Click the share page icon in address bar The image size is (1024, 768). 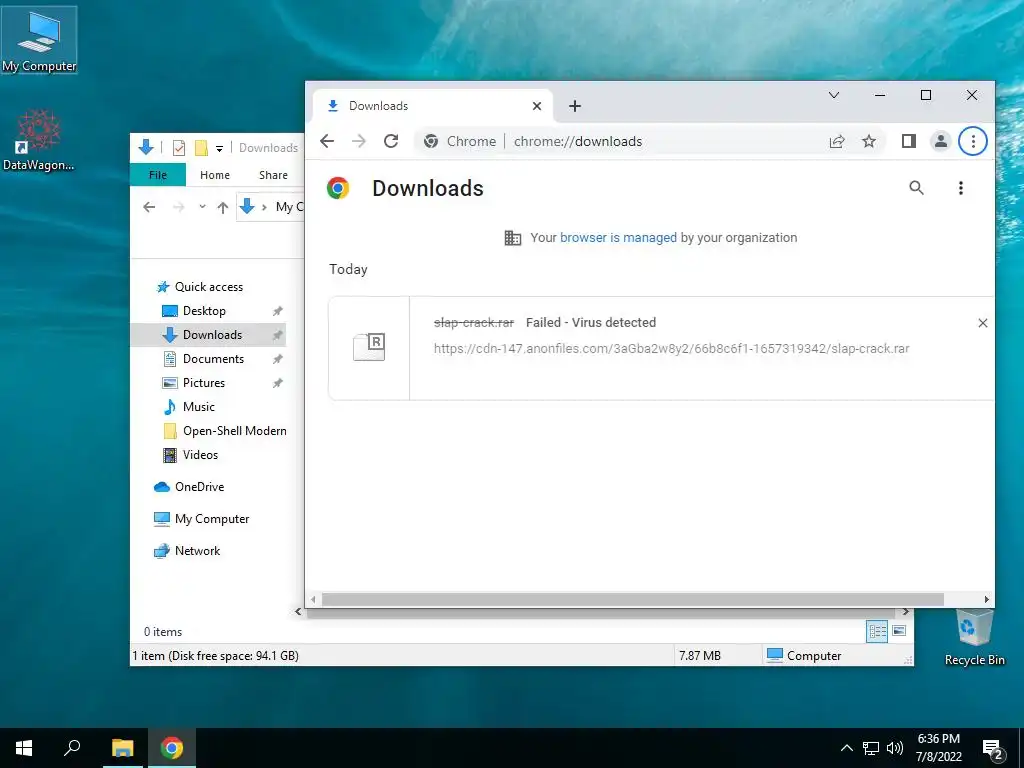(837, 141)
